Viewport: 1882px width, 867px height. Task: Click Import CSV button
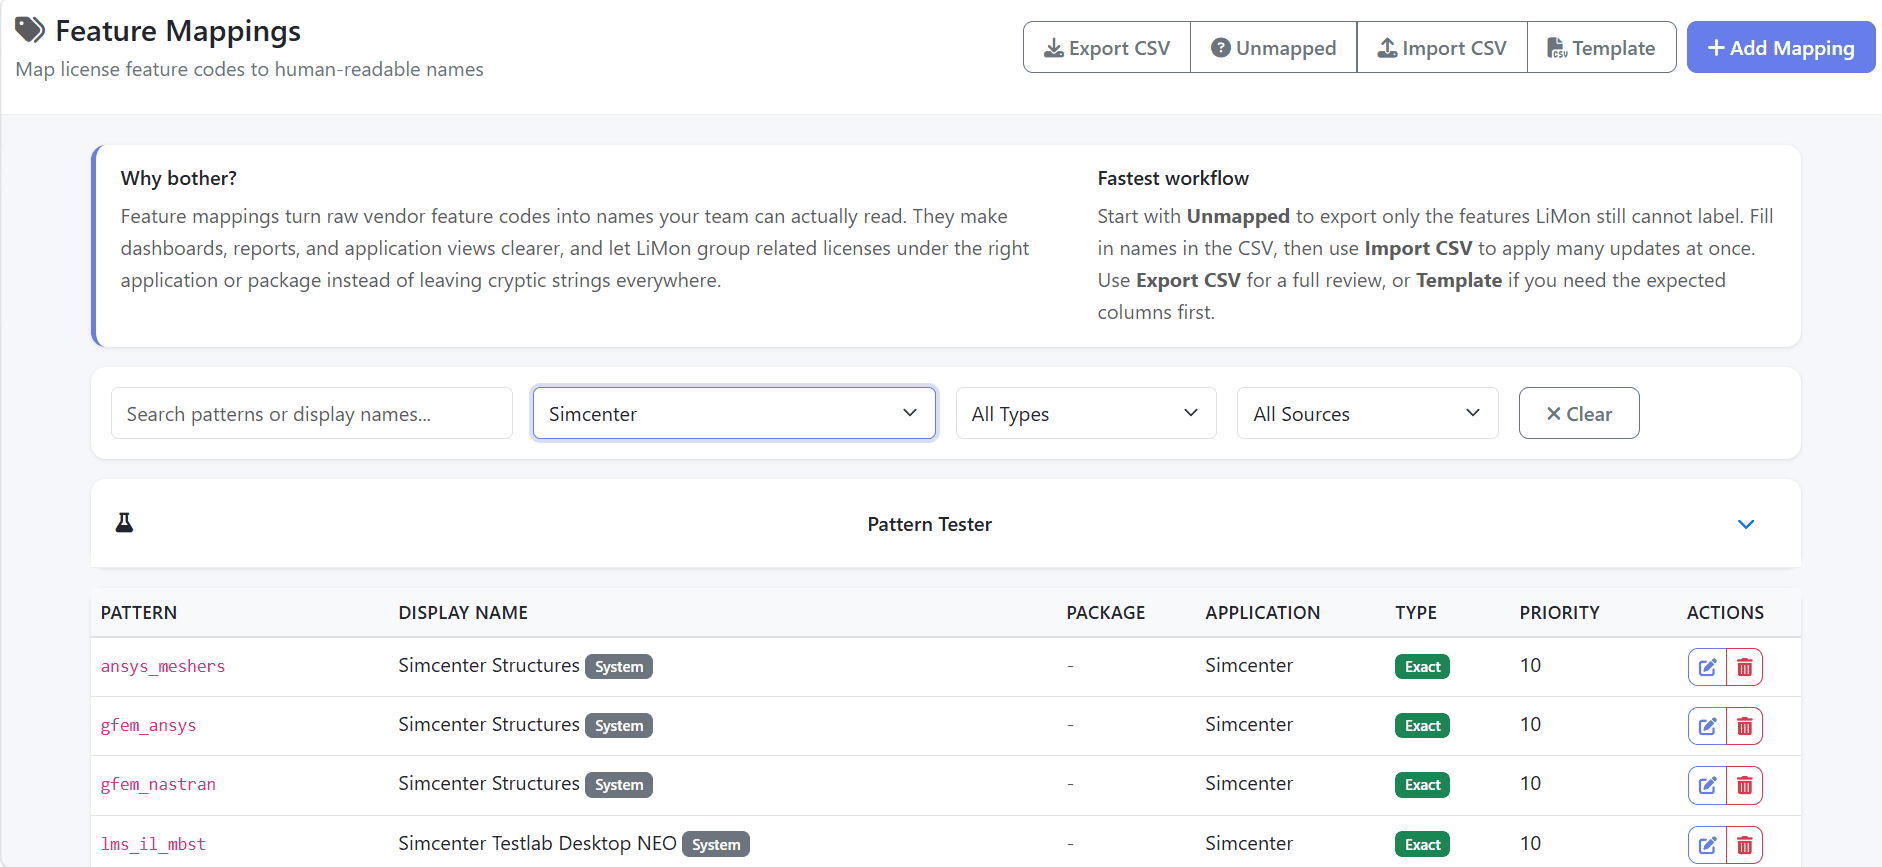coord(1442,47)
